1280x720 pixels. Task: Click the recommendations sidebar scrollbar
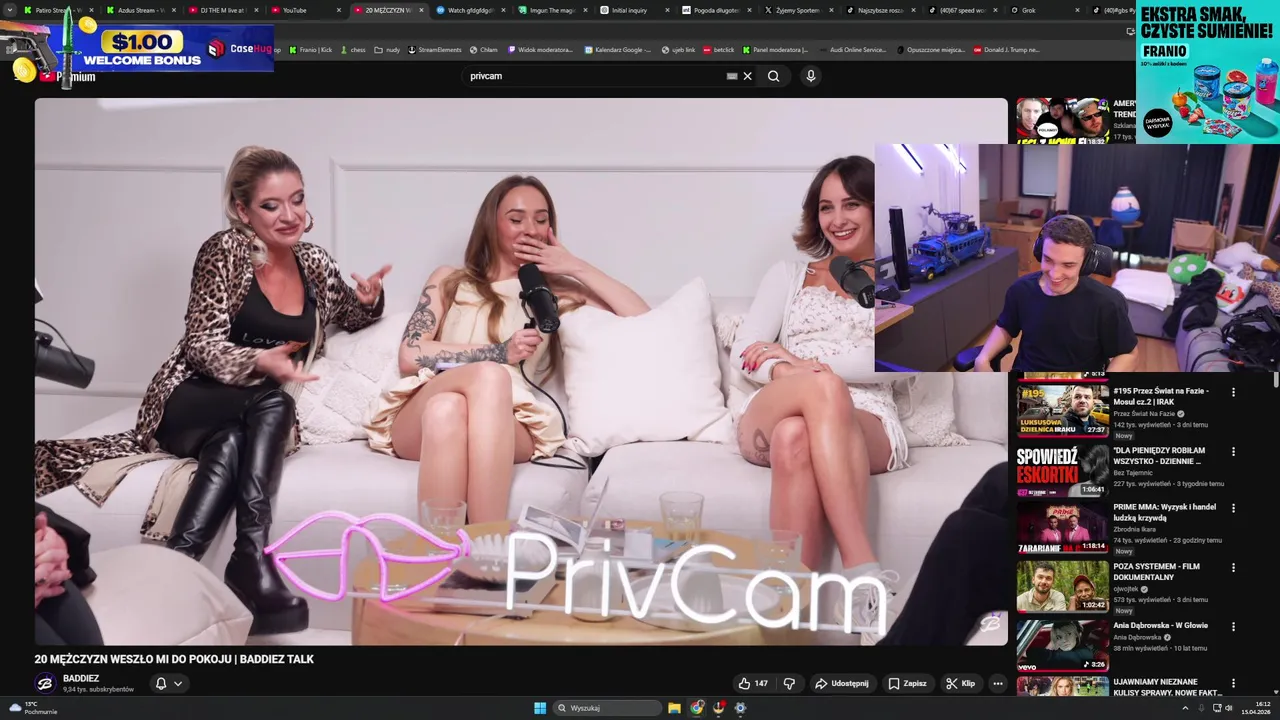click(1276, 380)
